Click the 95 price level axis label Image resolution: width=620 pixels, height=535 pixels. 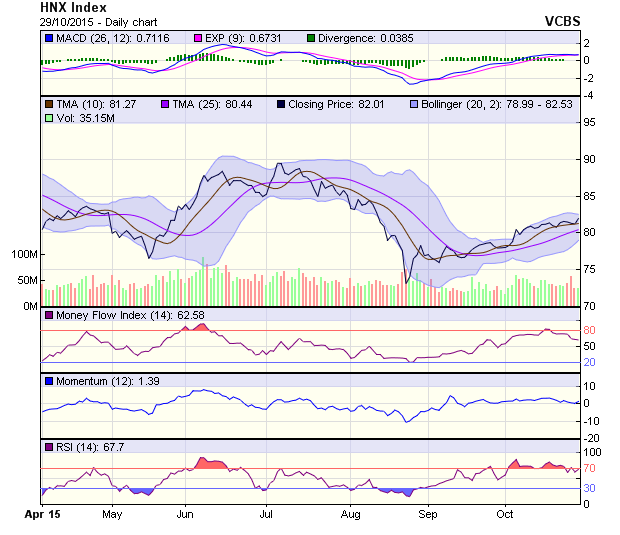[x=590, y=122]
